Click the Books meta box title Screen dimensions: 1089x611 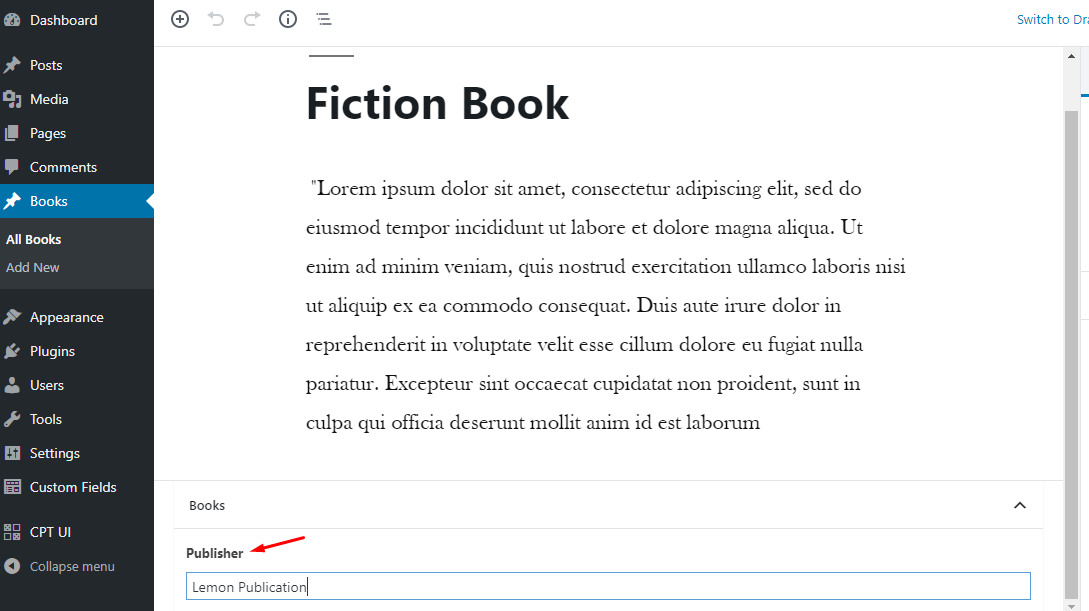[x=207, y=505]
